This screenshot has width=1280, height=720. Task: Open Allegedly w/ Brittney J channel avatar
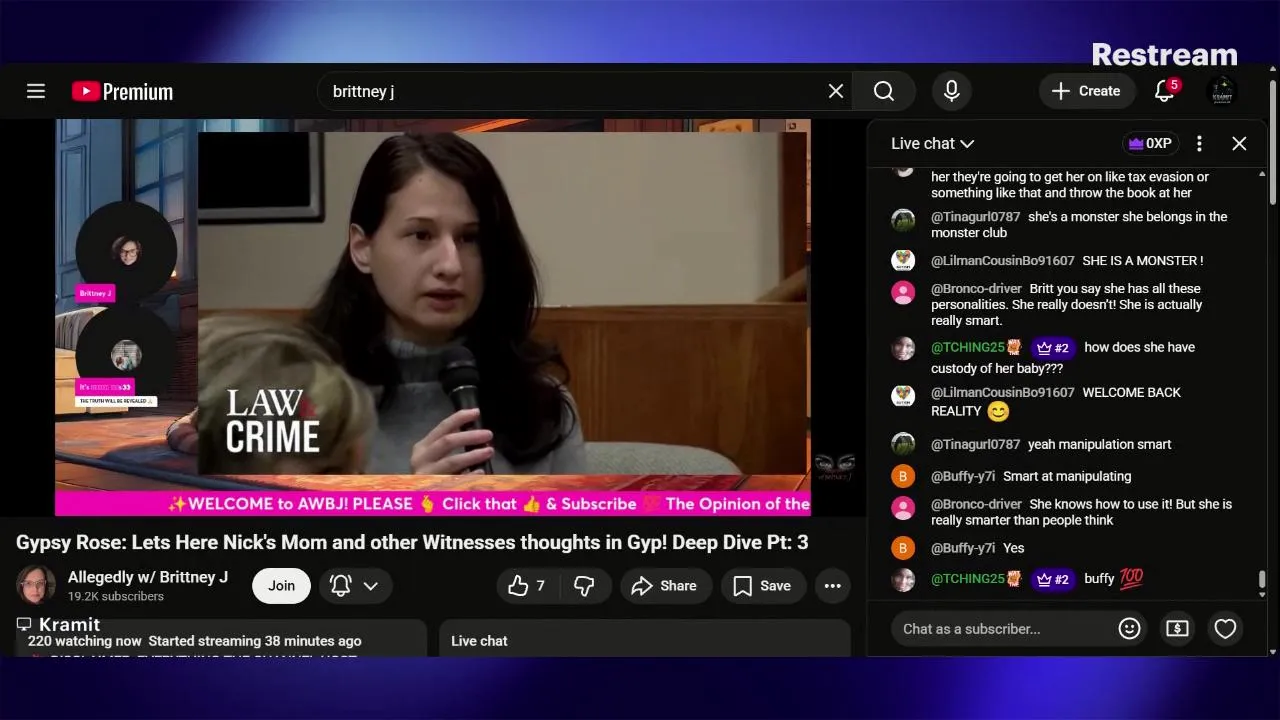(x=36, y=586)
